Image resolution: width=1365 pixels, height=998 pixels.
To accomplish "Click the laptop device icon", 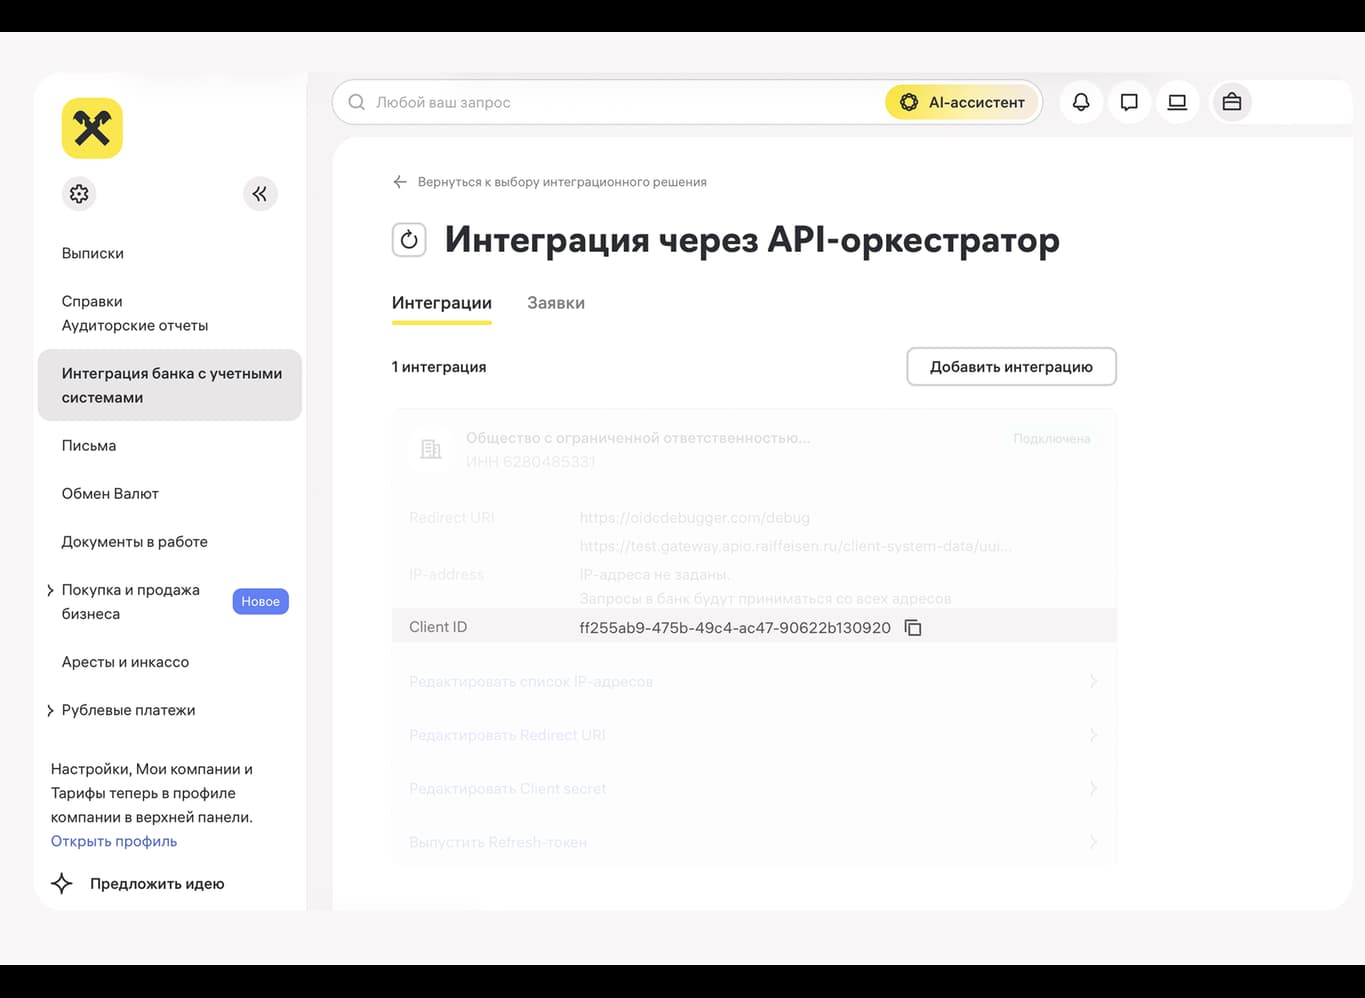I will 1177,102.
